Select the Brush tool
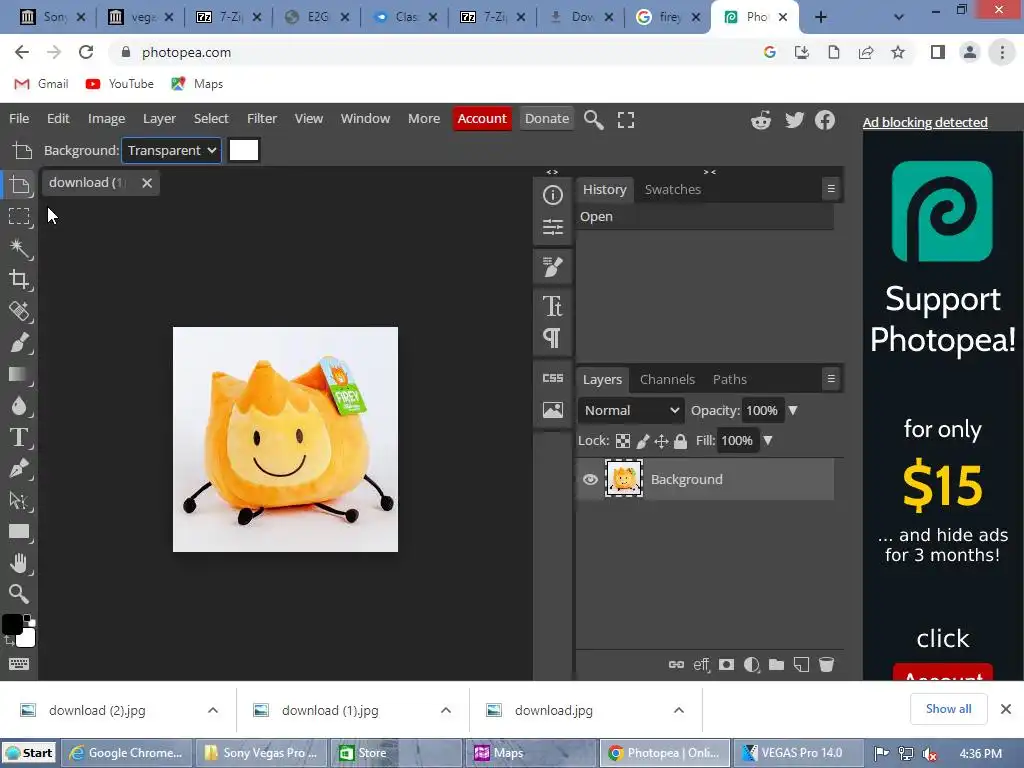This screenshot has width=1024, height=768. coord(19,342)
